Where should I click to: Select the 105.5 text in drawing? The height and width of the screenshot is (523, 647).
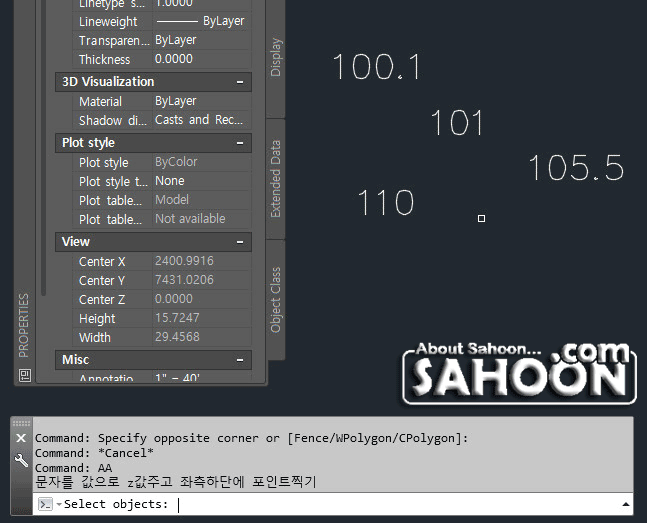coord(575,168)
